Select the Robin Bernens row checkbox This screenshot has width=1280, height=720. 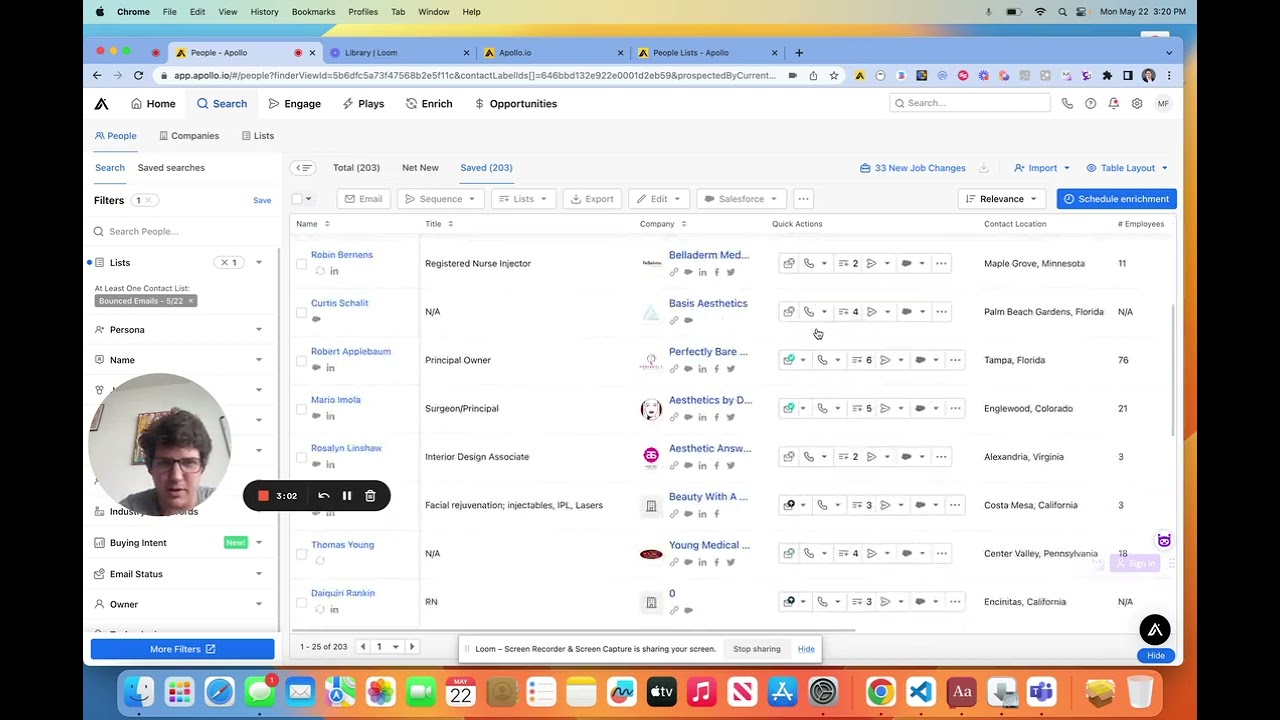[301, 264]
